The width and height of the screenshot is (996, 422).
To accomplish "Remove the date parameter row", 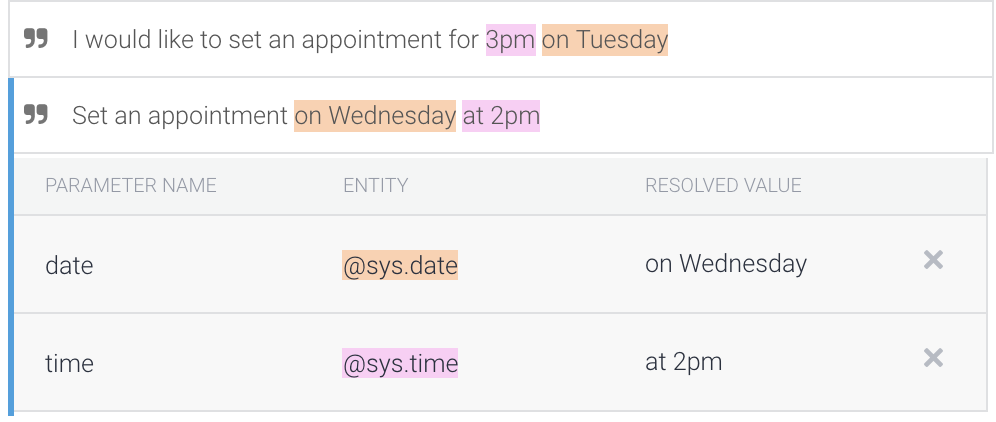I will 933,261.
